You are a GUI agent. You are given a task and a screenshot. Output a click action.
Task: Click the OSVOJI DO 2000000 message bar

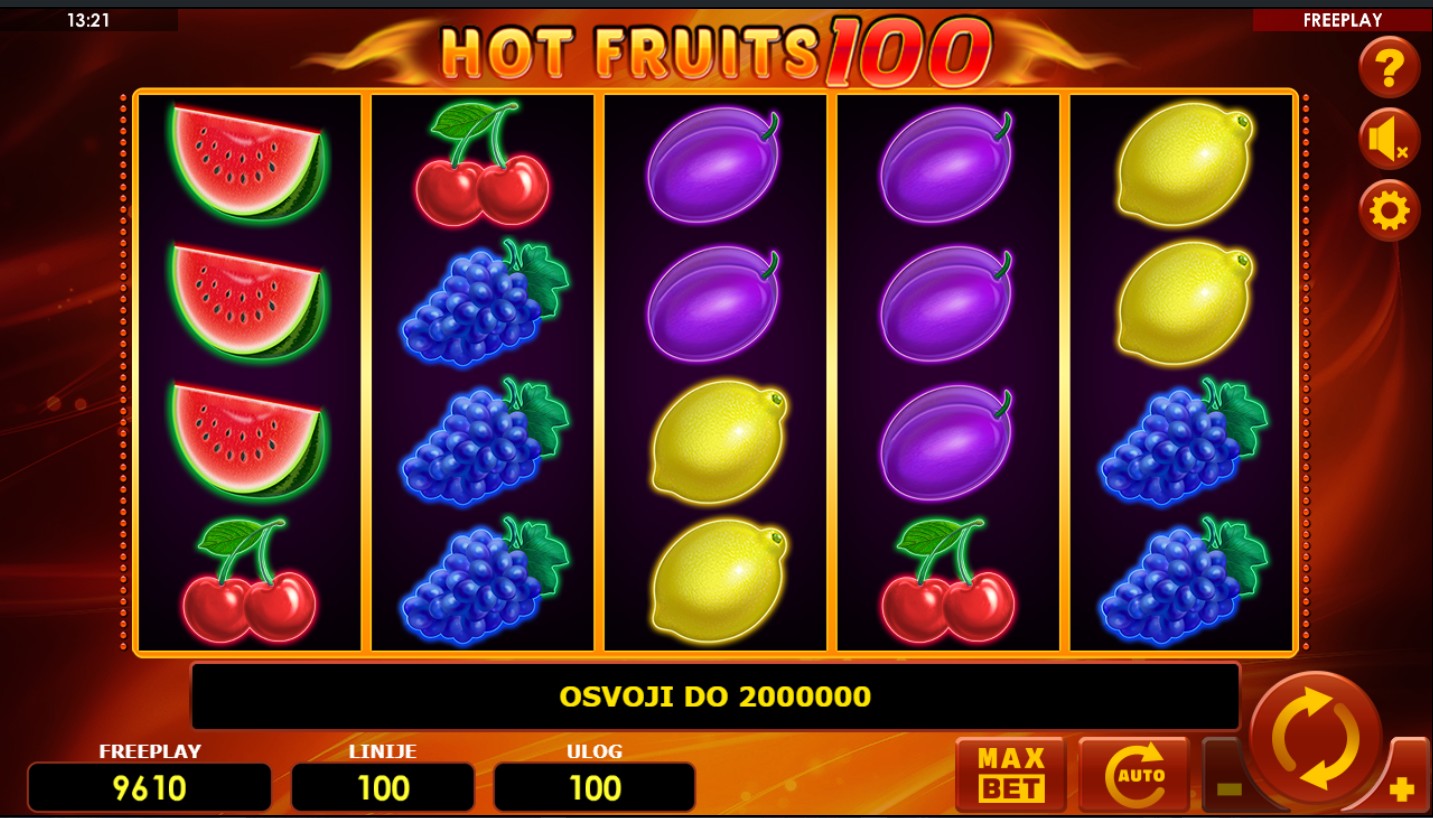[715, 696]
